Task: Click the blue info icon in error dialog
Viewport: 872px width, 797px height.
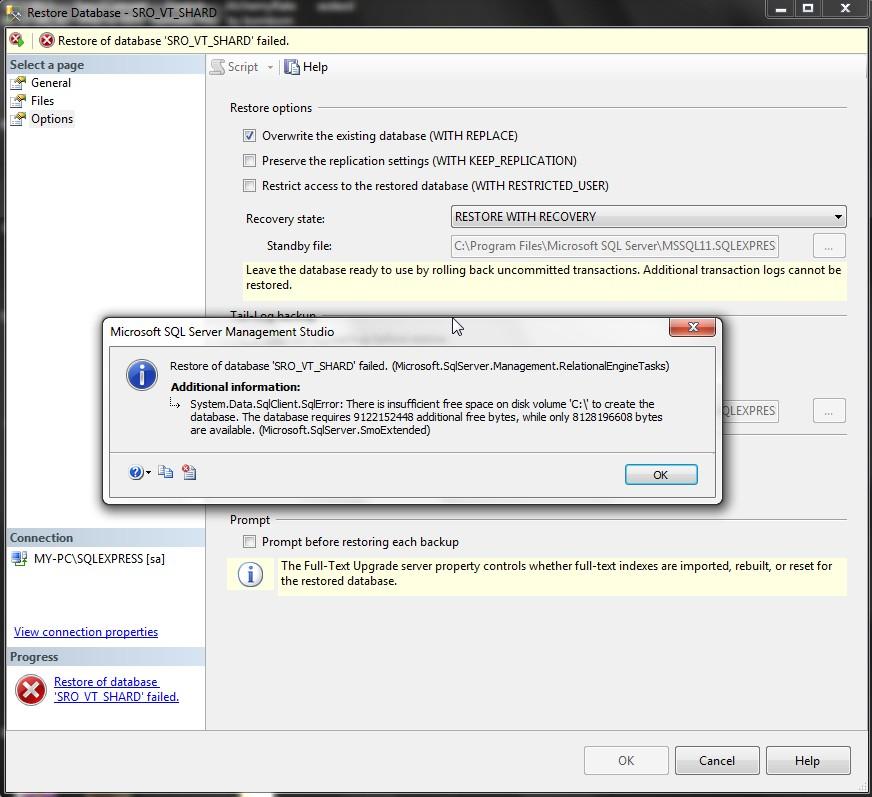Action: click(142, 375)
